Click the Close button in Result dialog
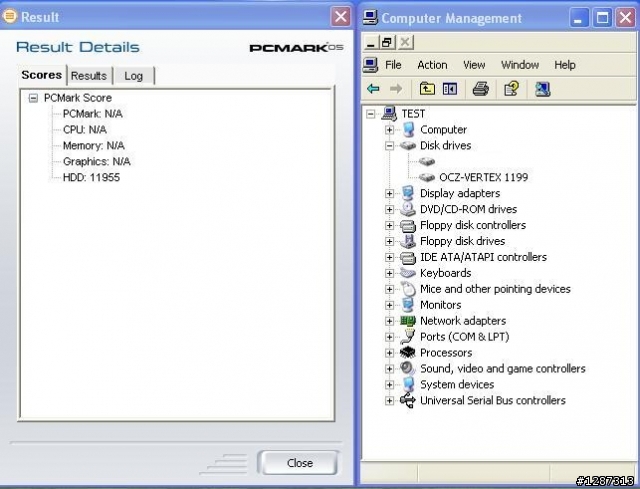The width and height of the screenshot is (640, 489). pyautogui.click(x=300, y=463)
